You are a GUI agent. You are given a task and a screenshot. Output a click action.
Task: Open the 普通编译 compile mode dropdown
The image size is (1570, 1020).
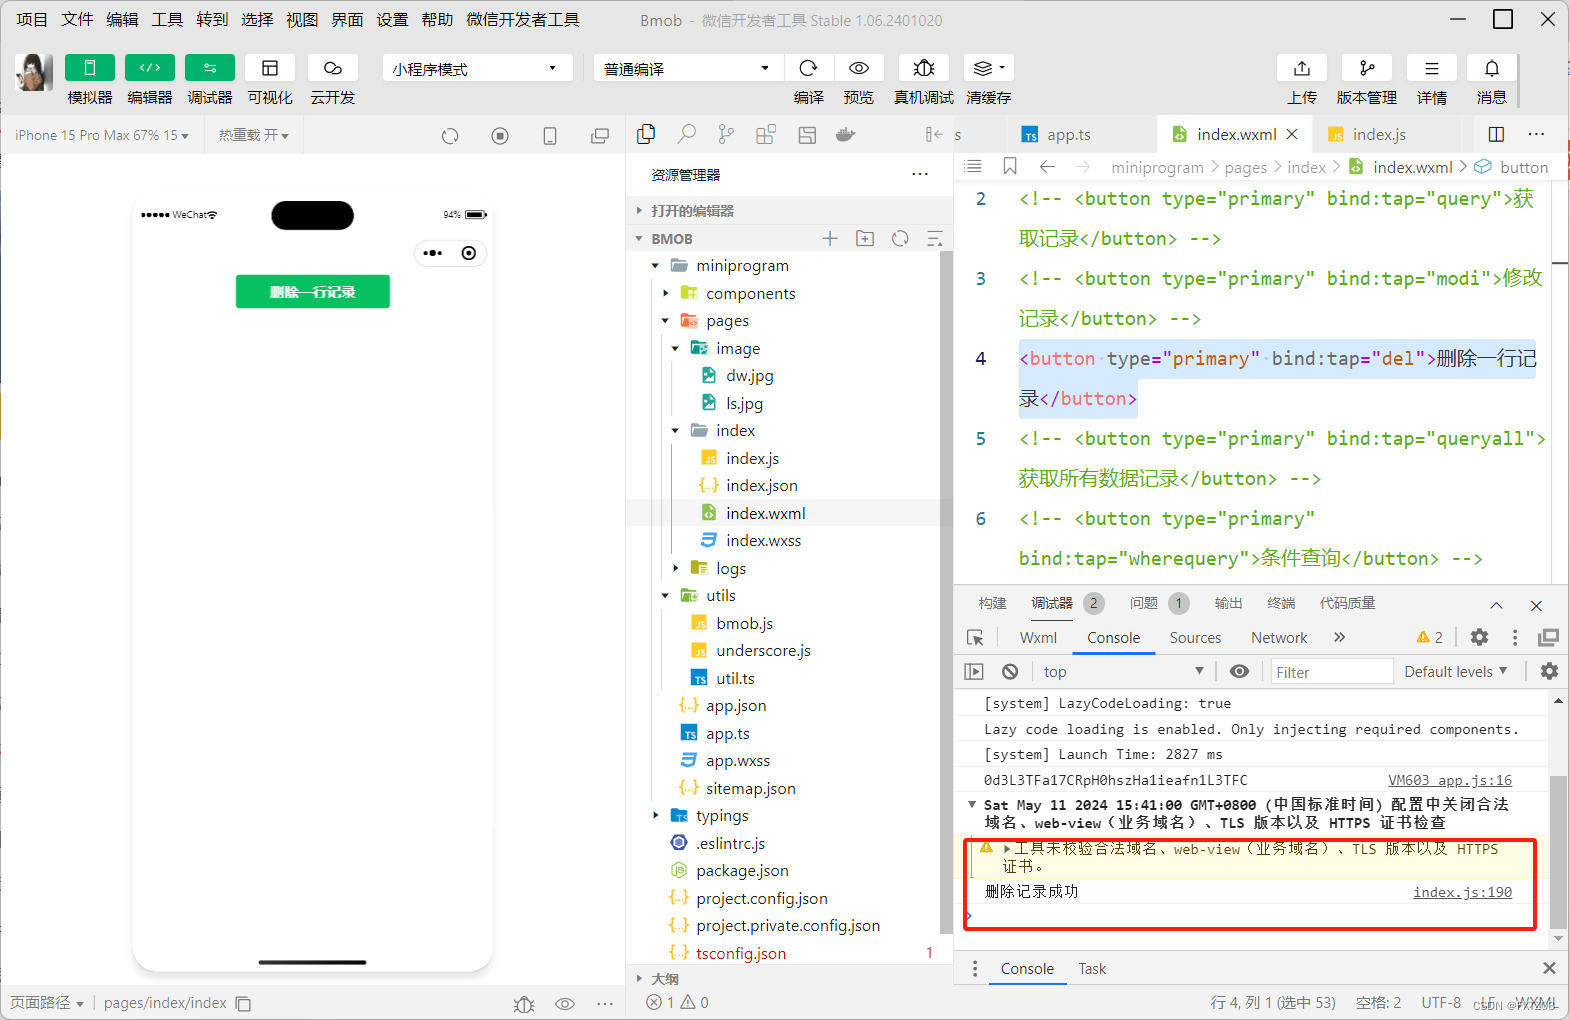tap(687, 68)
